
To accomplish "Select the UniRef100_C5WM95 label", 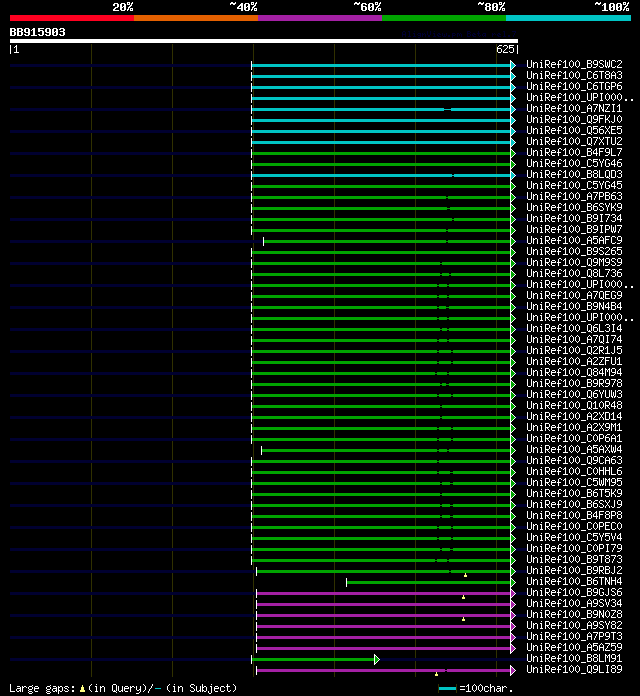I will 574,482.
